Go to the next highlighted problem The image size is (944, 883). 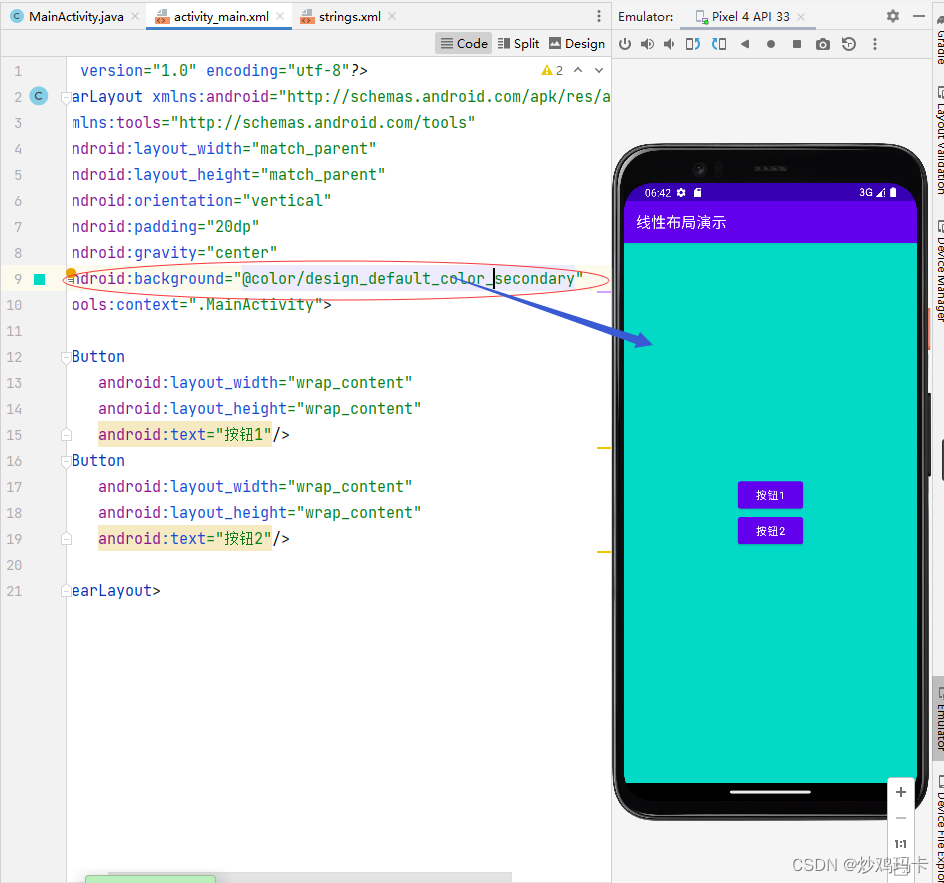click(599, 70)
